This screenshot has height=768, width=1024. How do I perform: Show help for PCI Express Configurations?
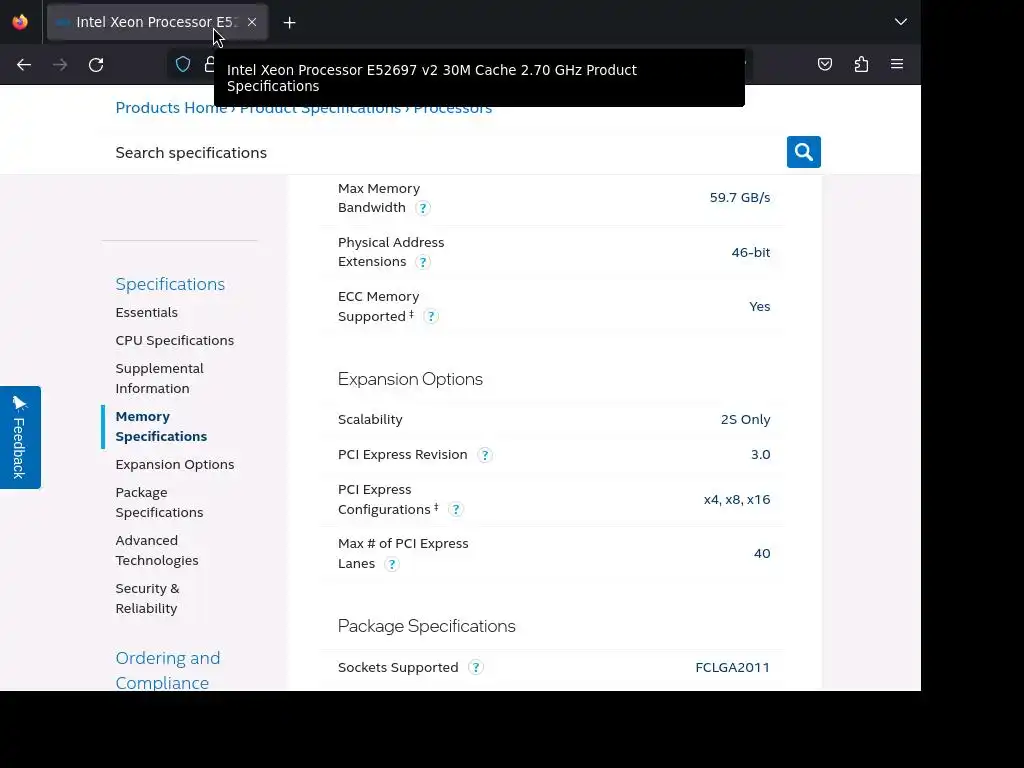coord(456,509)
